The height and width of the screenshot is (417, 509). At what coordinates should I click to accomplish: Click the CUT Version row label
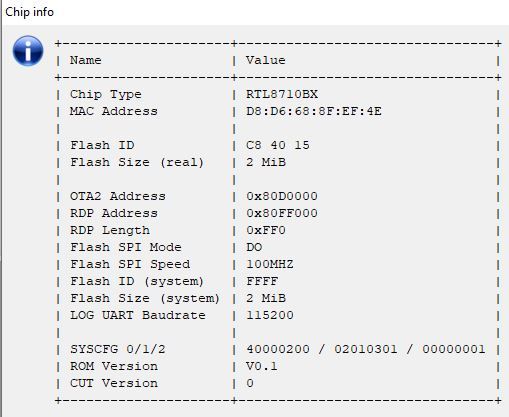pyautogui.click(x=114, y=383)
